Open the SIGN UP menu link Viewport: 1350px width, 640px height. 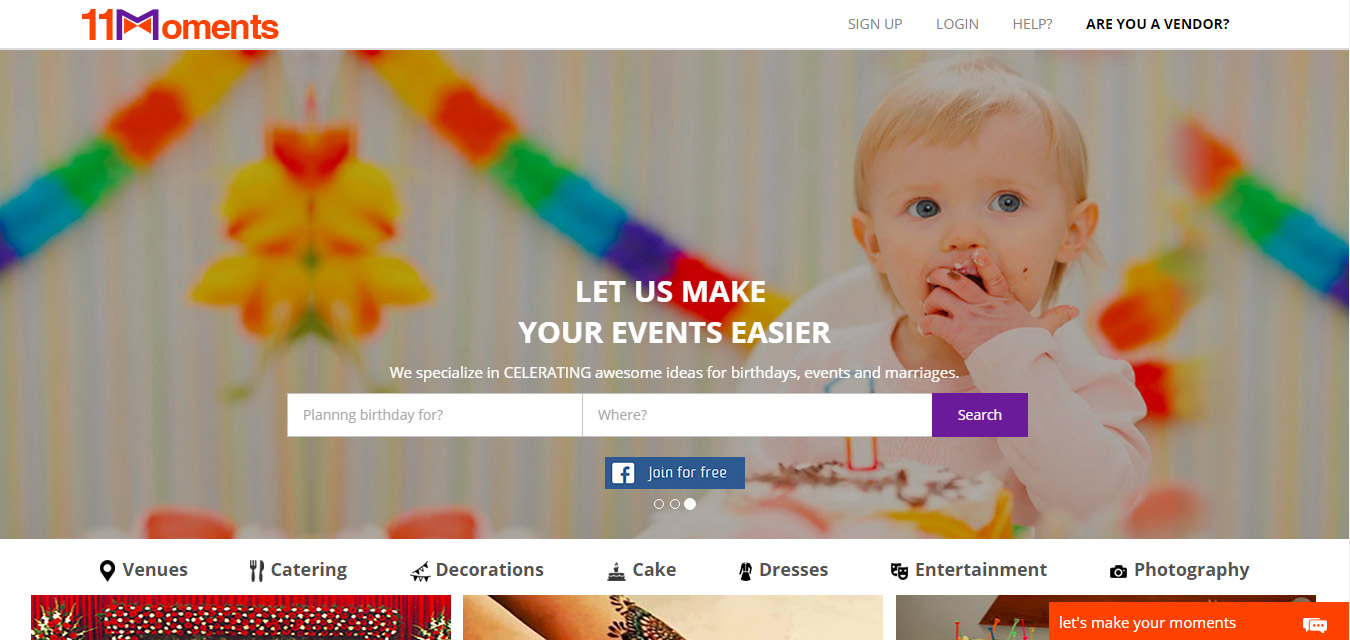(x=875, y=24)
